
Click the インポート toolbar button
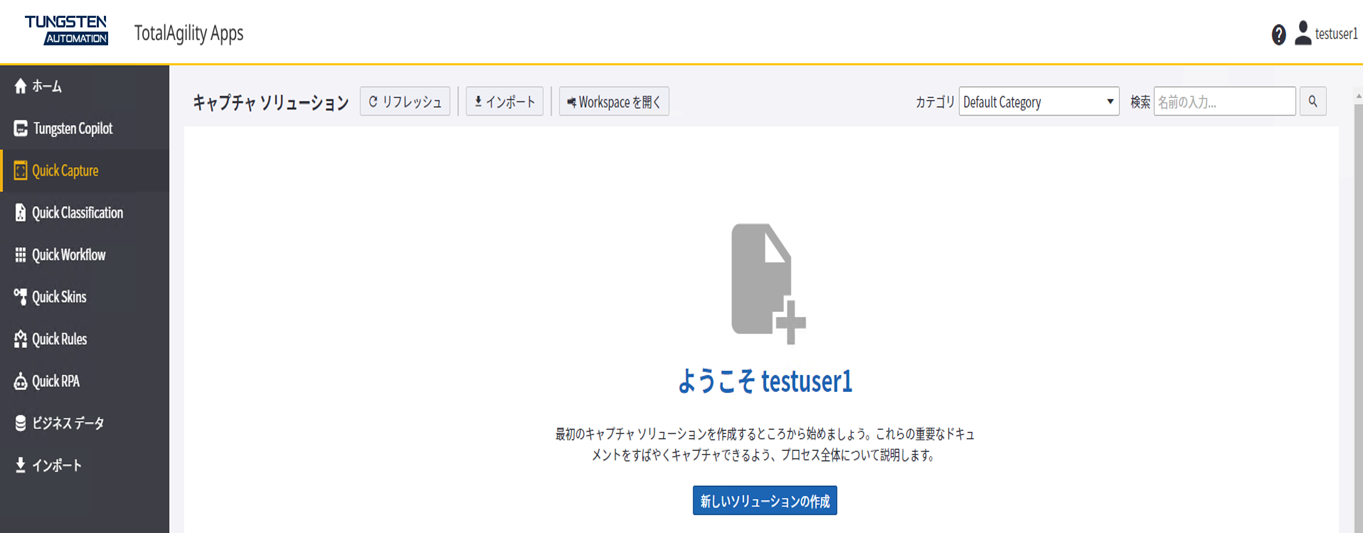click(505, 101)
